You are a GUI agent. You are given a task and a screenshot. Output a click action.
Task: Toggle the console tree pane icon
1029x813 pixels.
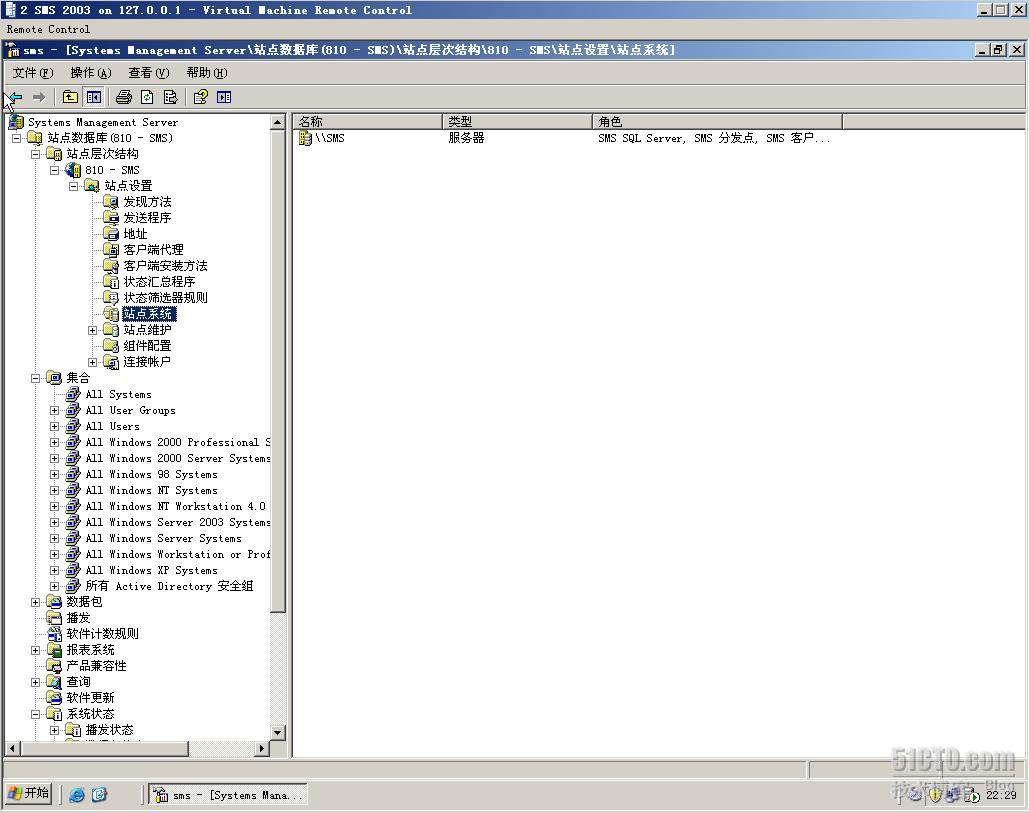(94, 97)
